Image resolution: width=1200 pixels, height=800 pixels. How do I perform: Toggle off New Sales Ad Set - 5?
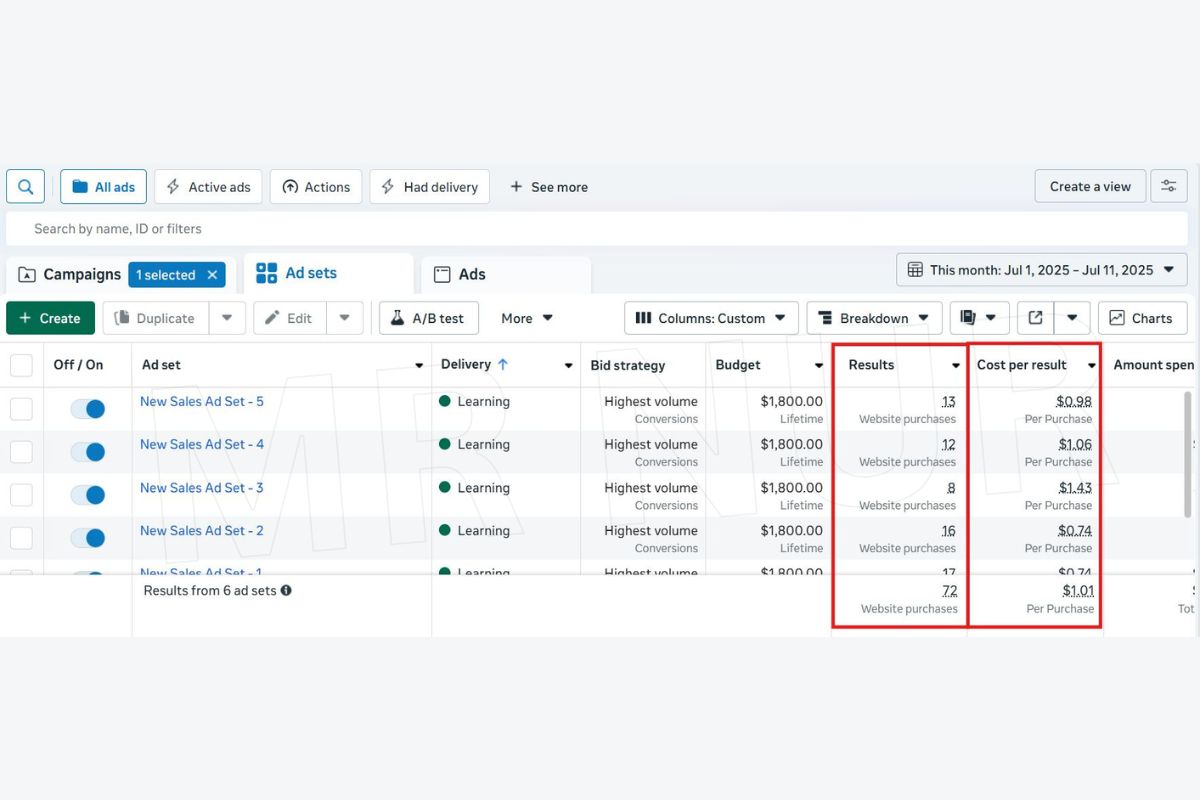(88, 408)
